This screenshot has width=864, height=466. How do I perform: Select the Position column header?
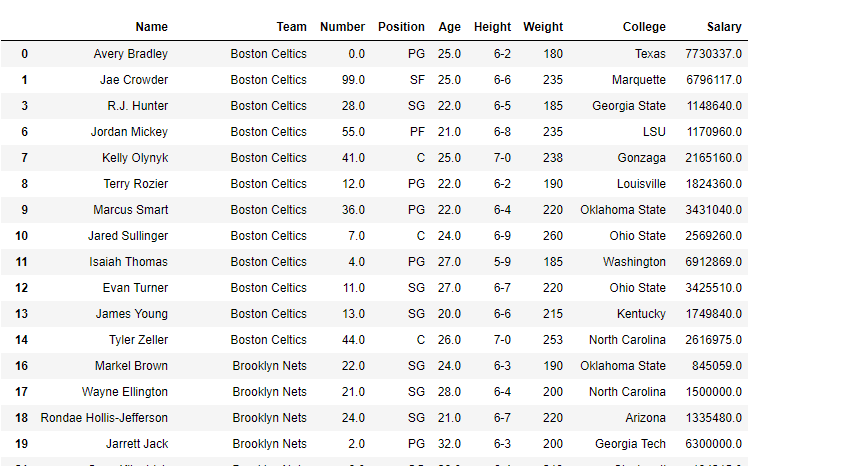tap(401, 27)
